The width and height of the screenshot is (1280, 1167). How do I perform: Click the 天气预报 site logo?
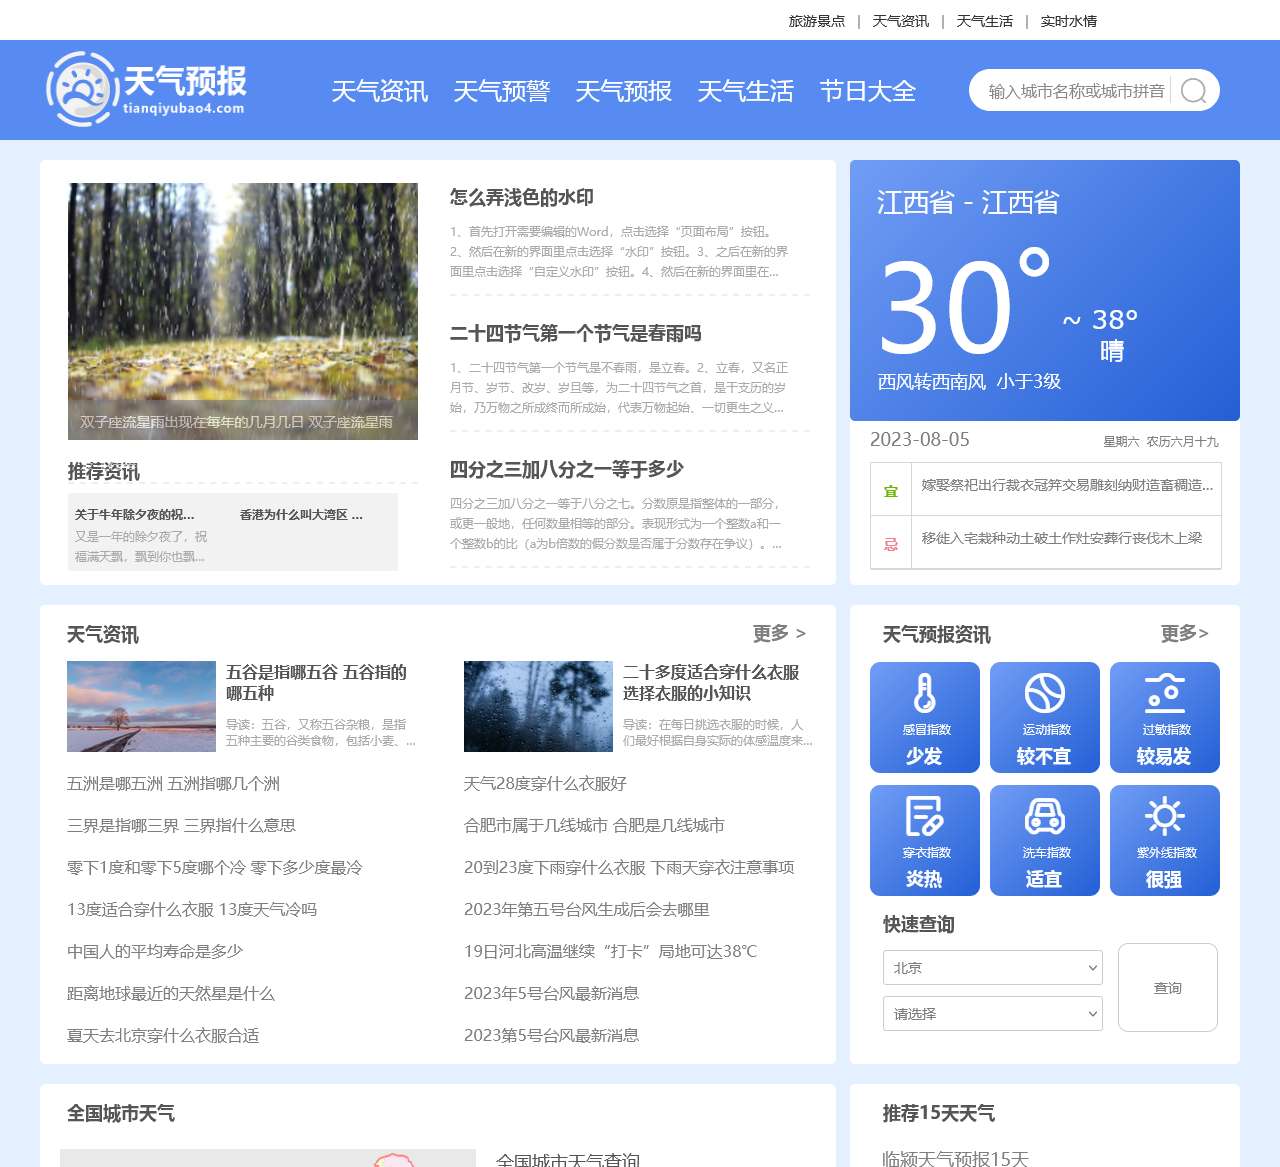pos(147,89)
